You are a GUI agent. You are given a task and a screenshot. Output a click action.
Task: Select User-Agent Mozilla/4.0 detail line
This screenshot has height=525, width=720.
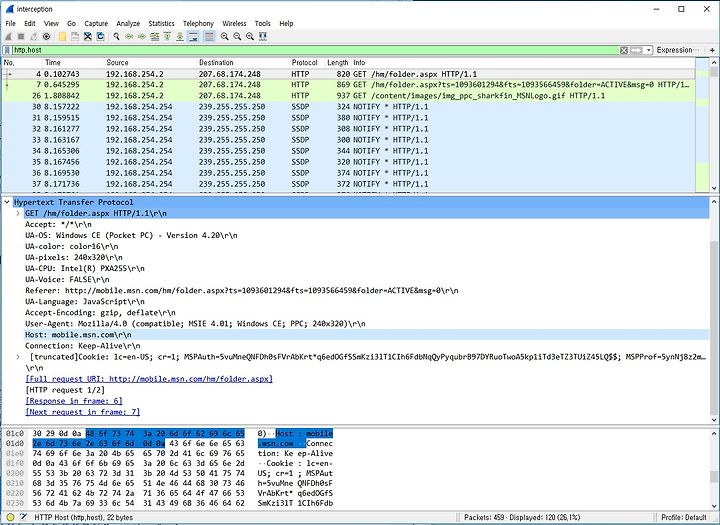pyautogui.click(x=196, y=324)
